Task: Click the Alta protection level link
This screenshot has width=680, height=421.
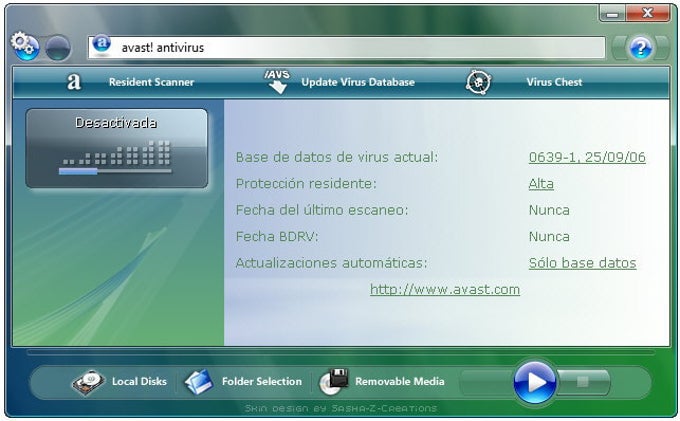Action: (x=541, y=184)
